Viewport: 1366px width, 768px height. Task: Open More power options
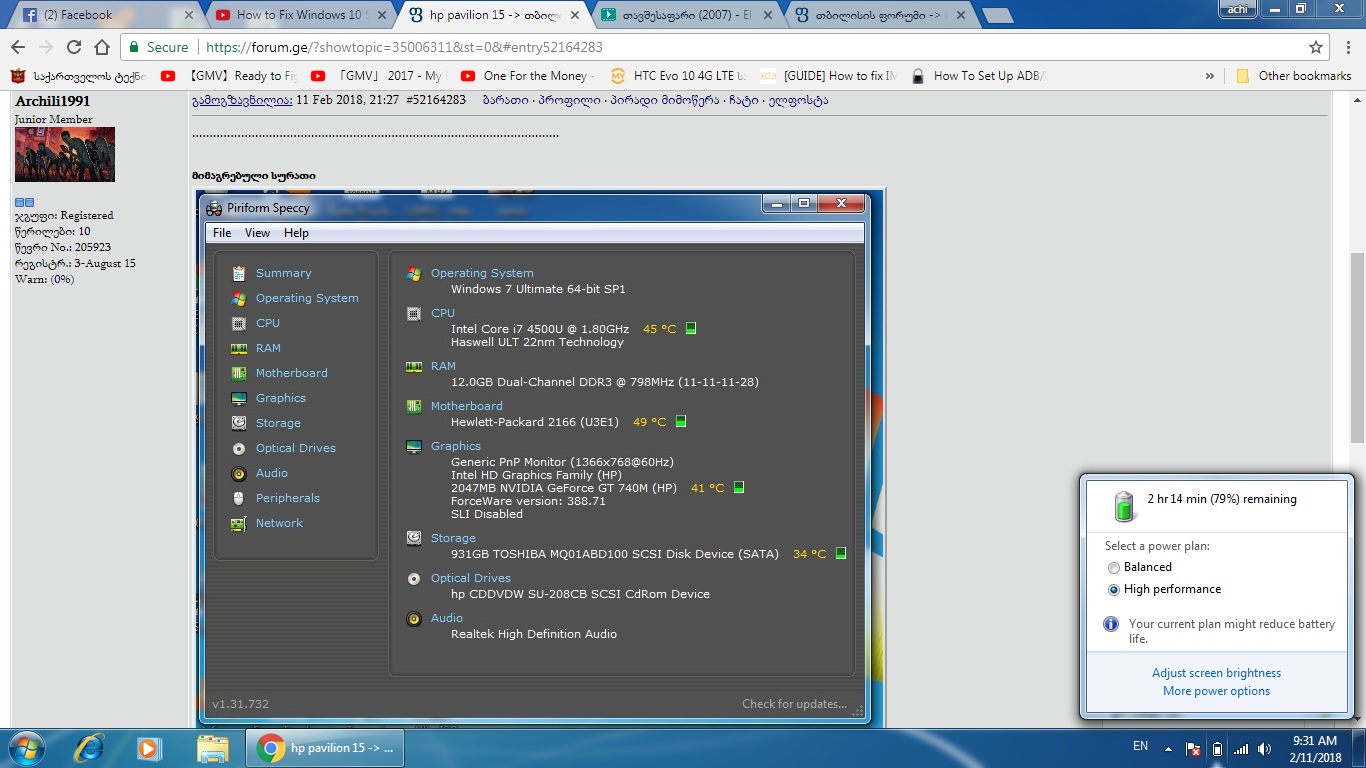1216,691
